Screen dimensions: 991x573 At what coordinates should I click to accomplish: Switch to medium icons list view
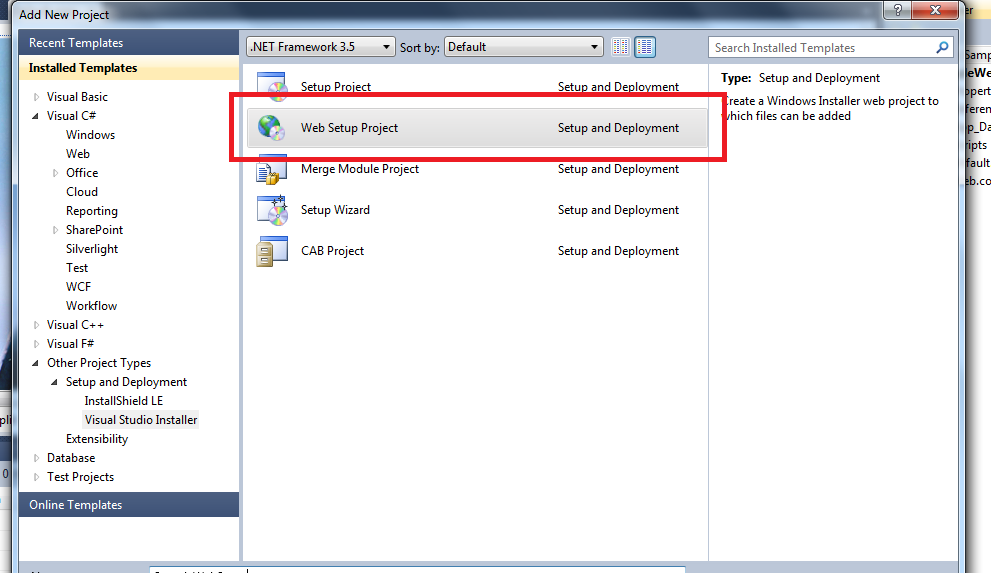click(x=645, y=47)
